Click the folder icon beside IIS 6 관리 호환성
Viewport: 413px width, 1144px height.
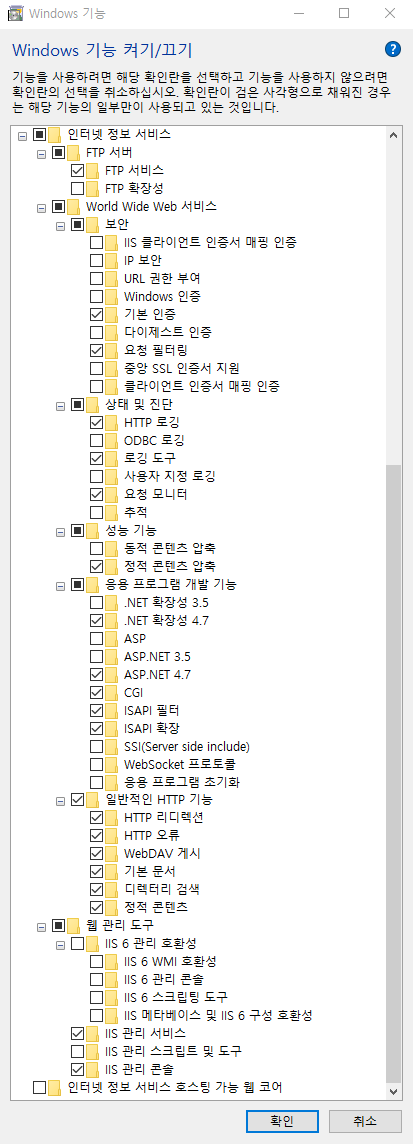[x=92, y=943]
